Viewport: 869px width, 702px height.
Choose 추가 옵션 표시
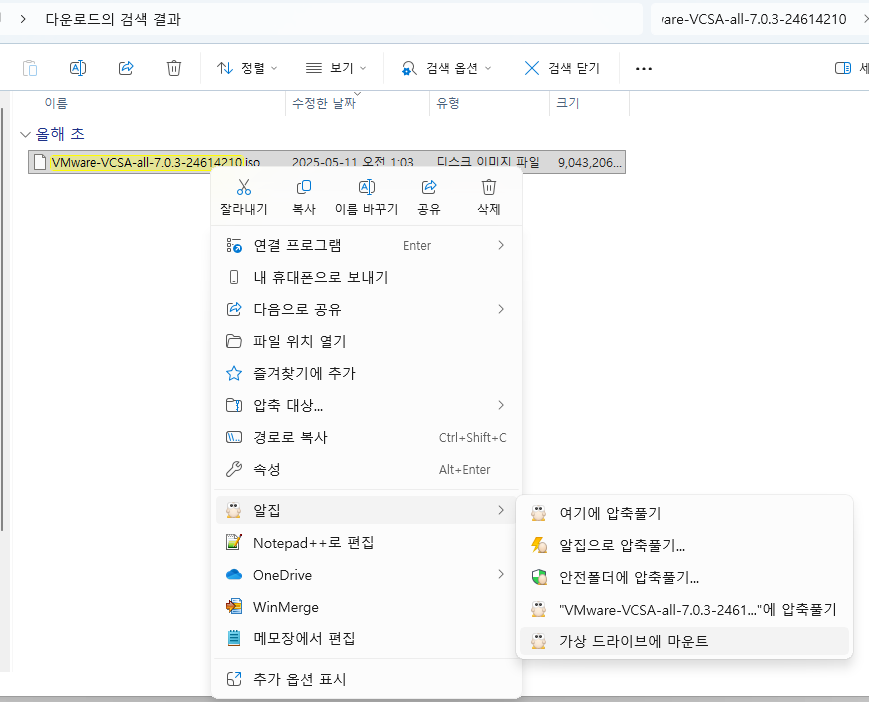click(x=366, y=679)
